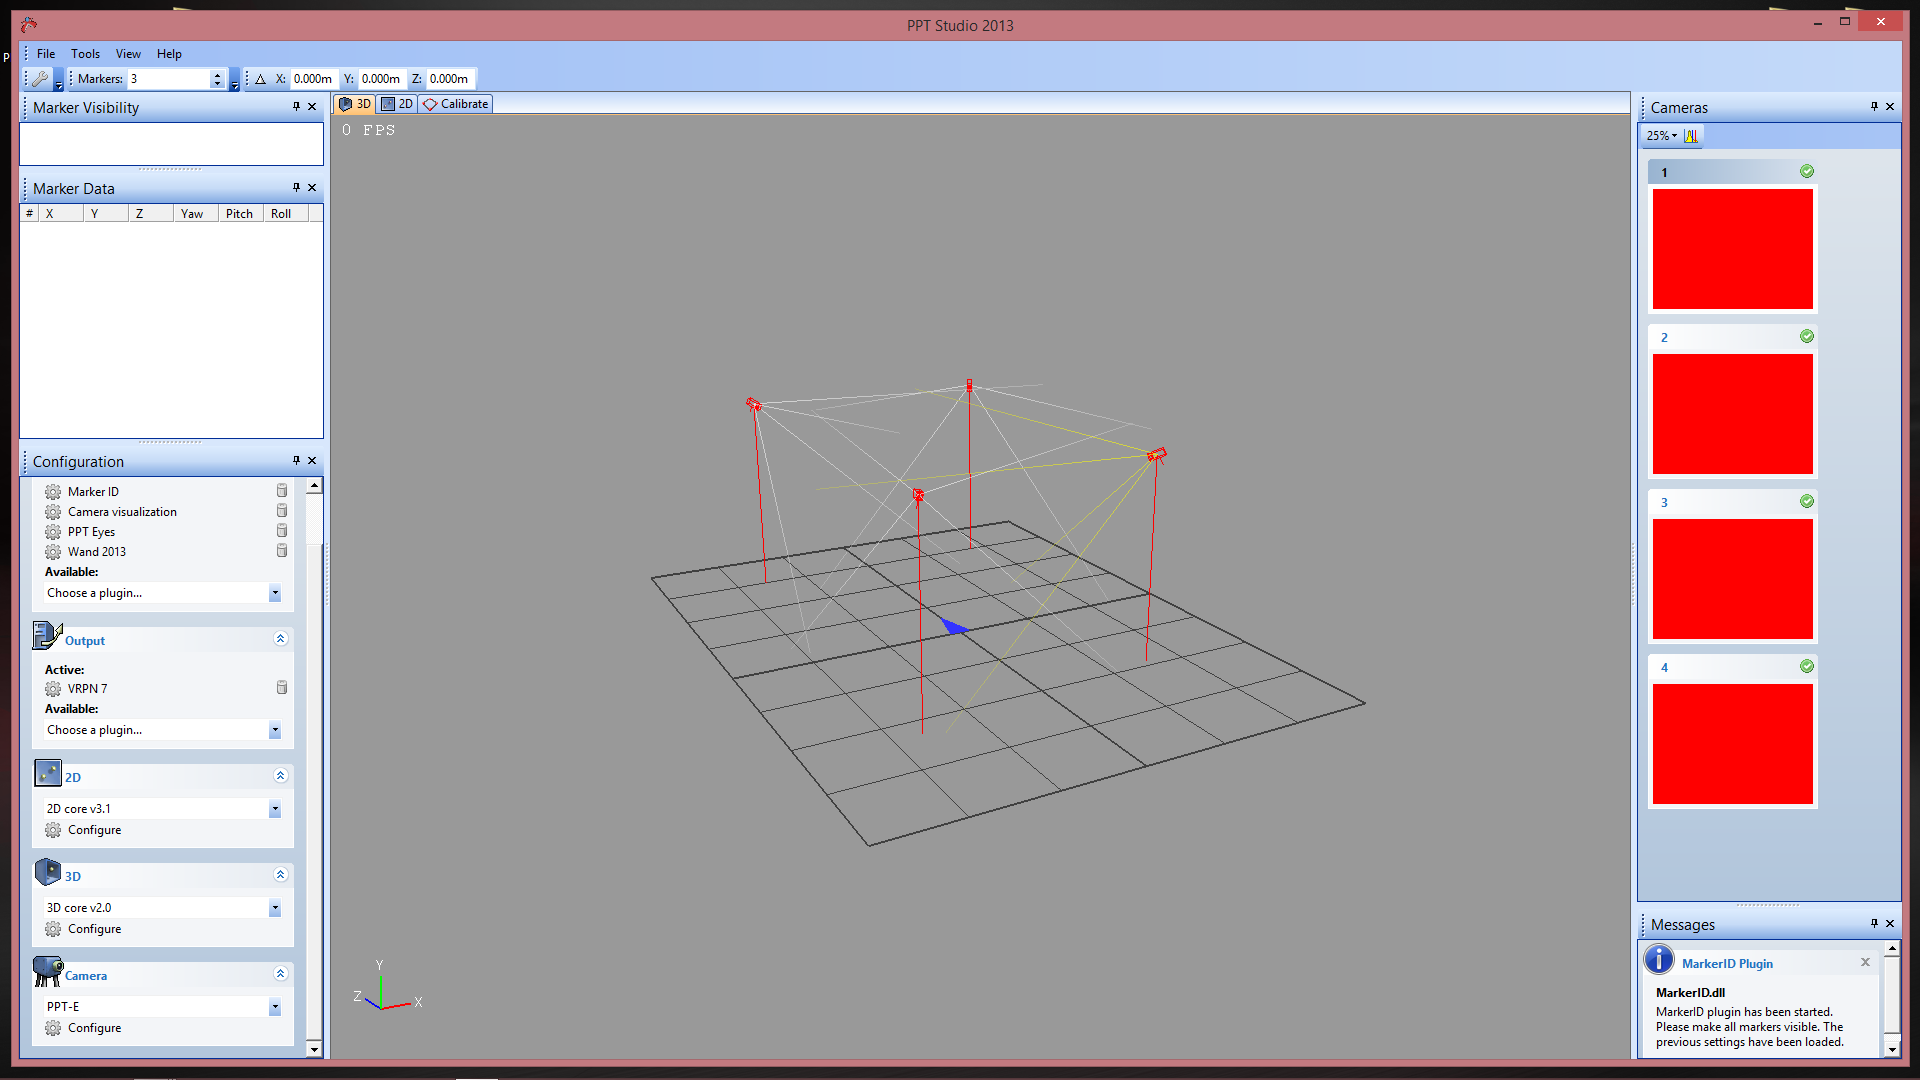Remove the Marker ID plugin via its trash icon

tap(282, 491)
